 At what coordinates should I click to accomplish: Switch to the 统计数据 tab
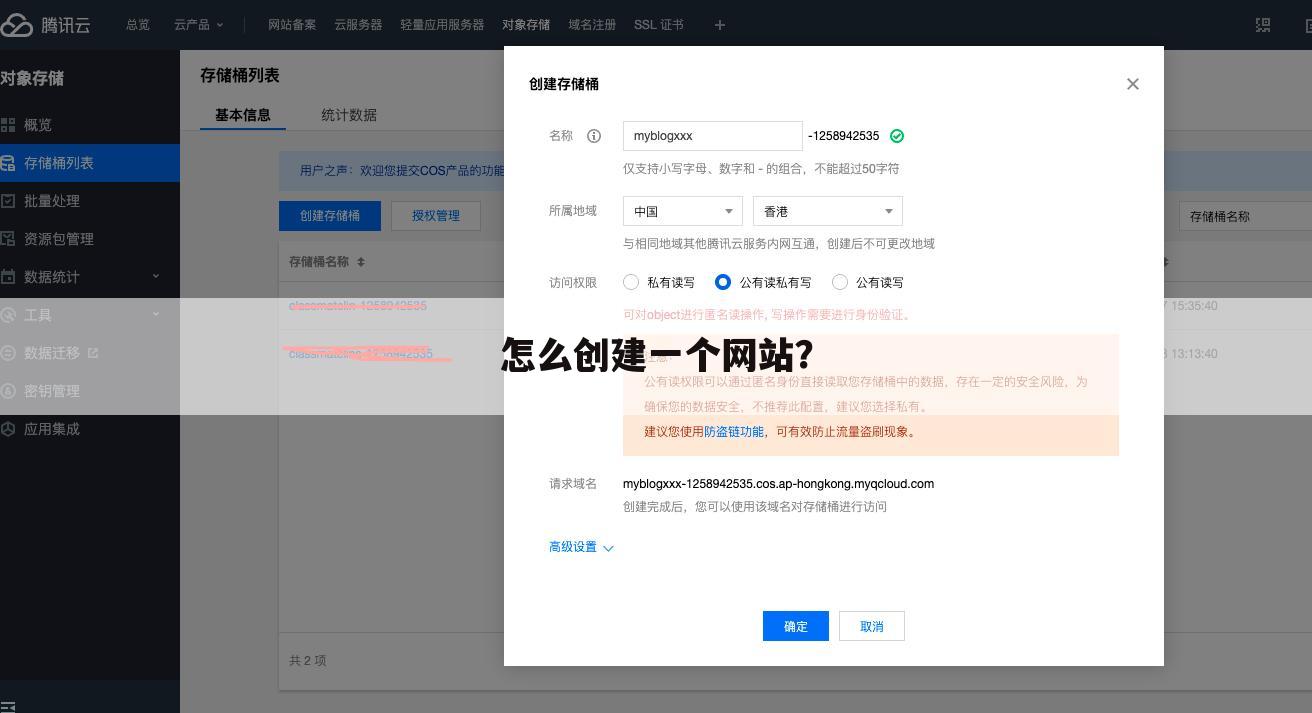click(x=349, y=115)
